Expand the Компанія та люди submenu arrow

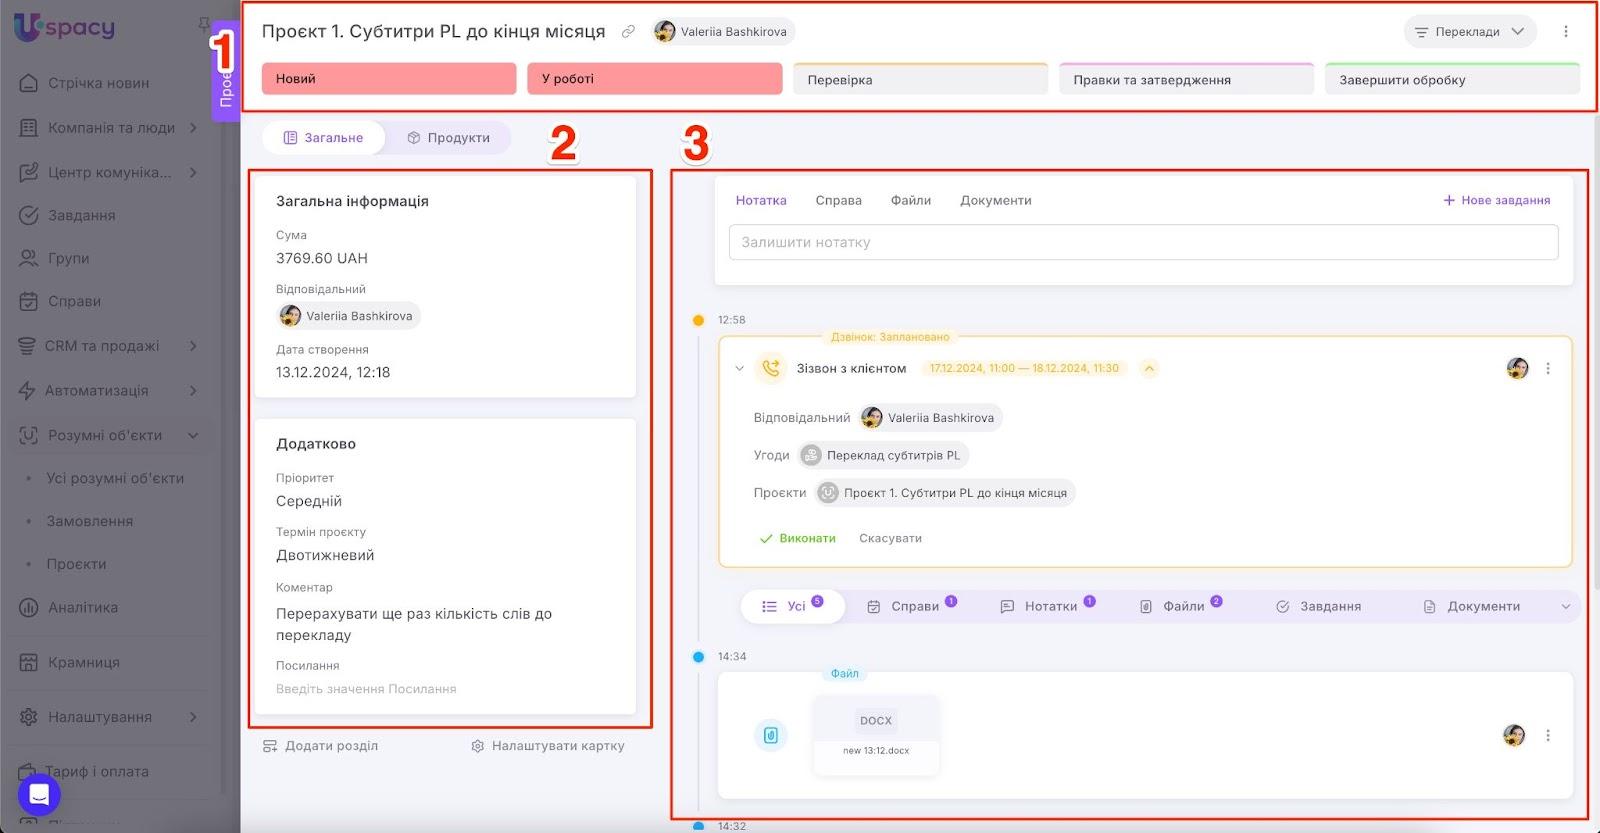click(193, 128)
